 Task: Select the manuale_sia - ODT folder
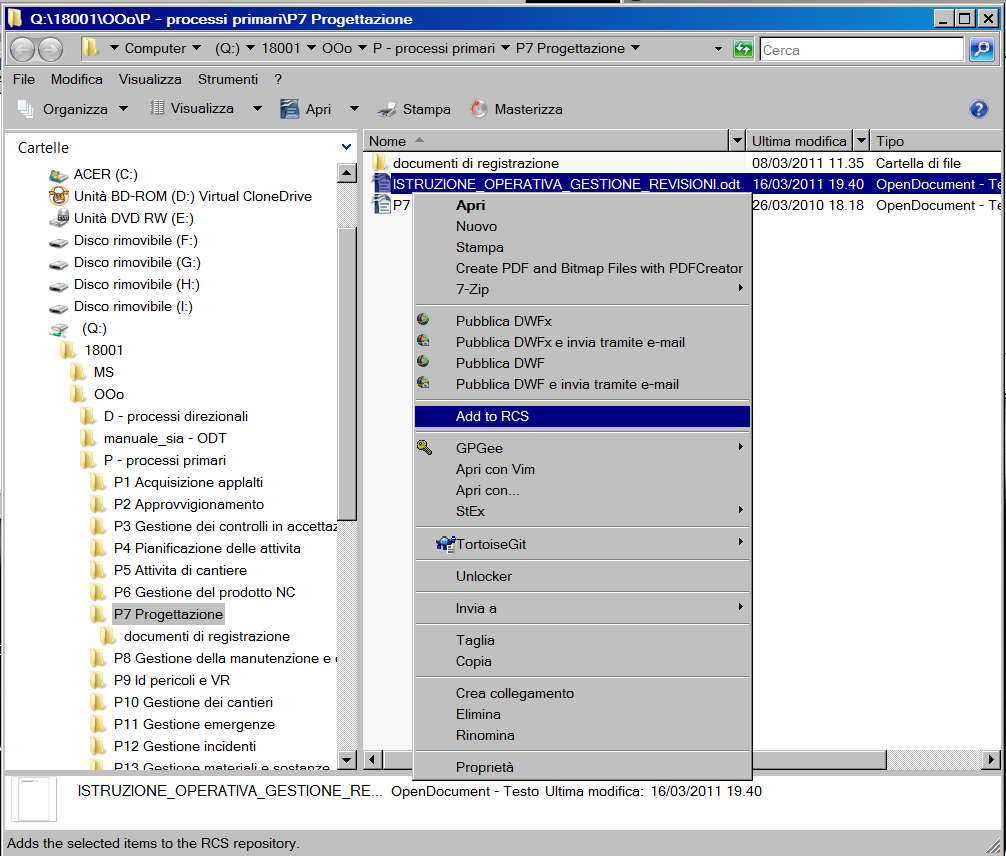(x=165, y=438)
